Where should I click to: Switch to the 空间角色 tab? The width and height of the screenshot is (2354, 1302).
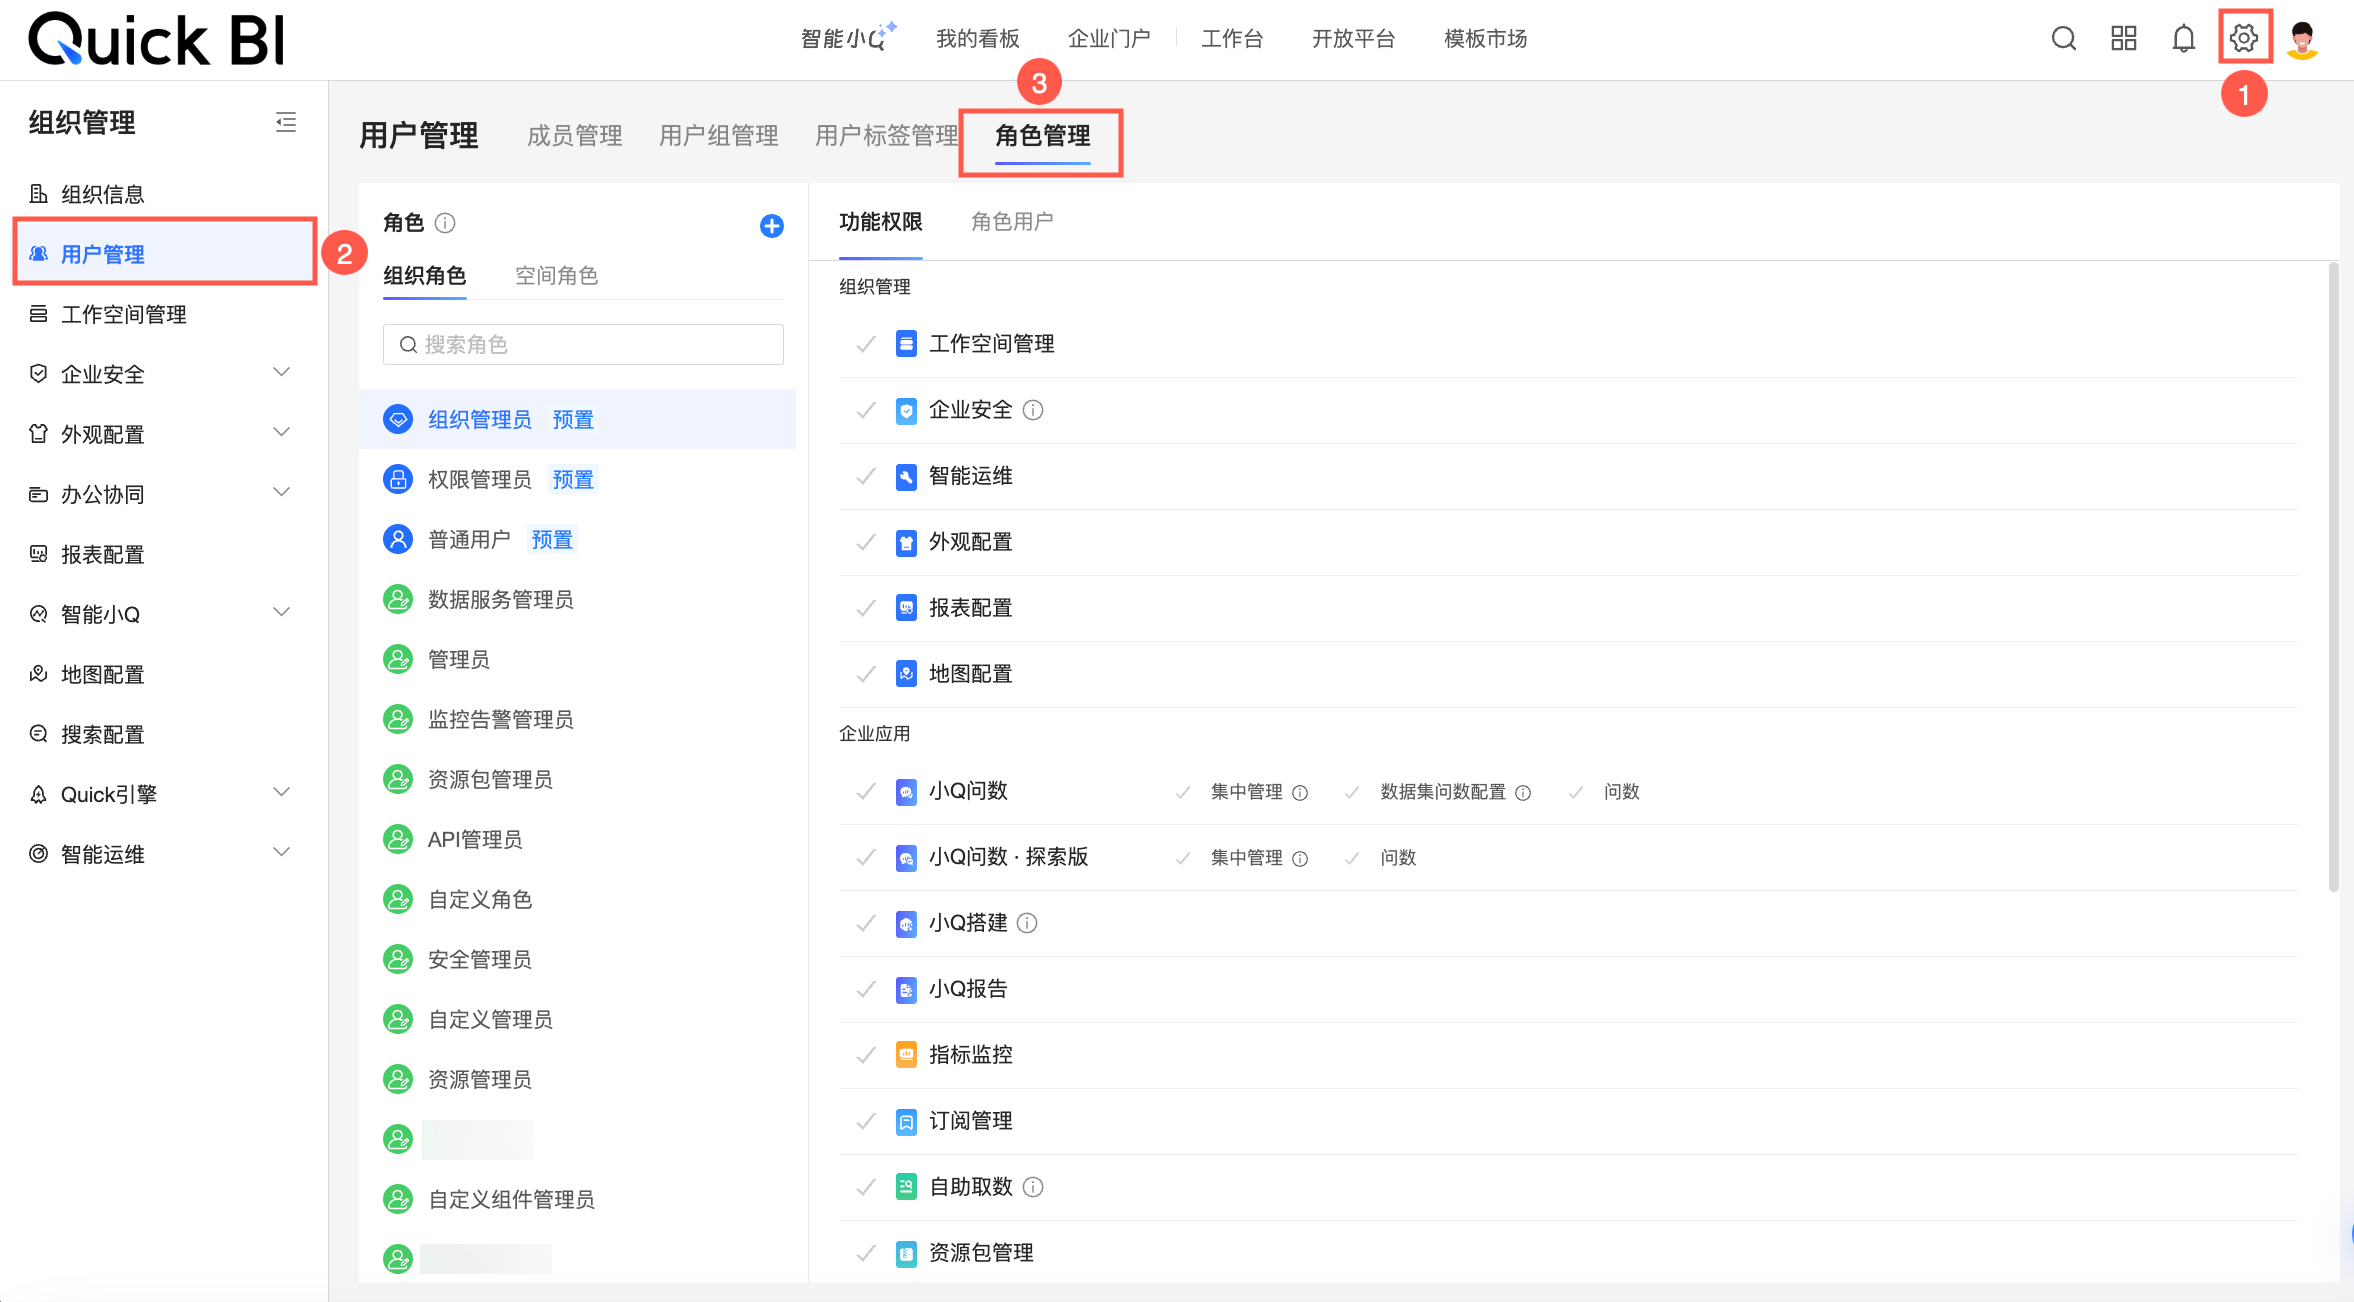point(556,275)
